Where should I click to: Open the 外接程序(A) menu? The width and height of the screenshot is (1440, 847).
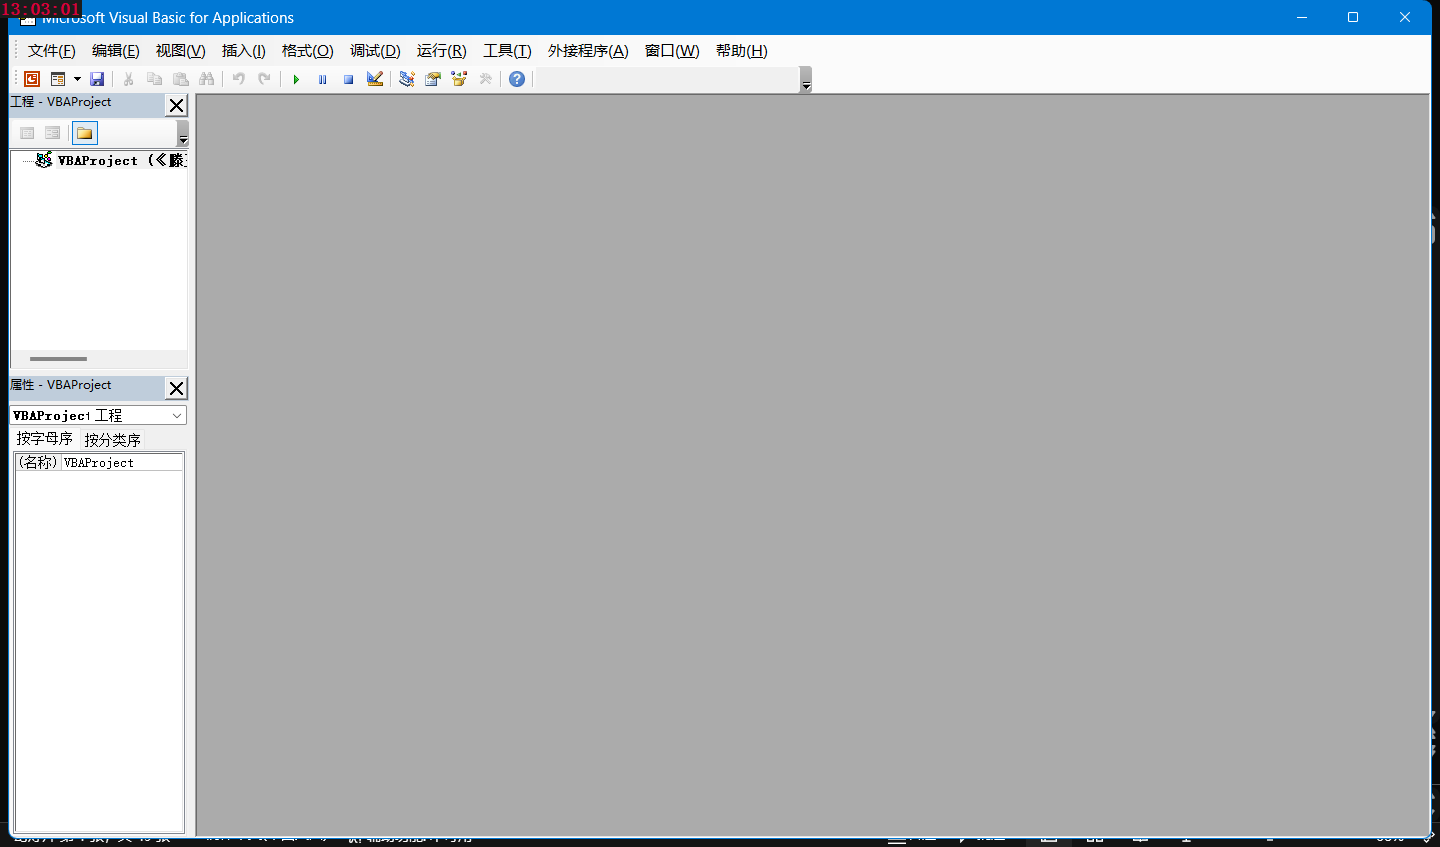click(x=588, y=51)
